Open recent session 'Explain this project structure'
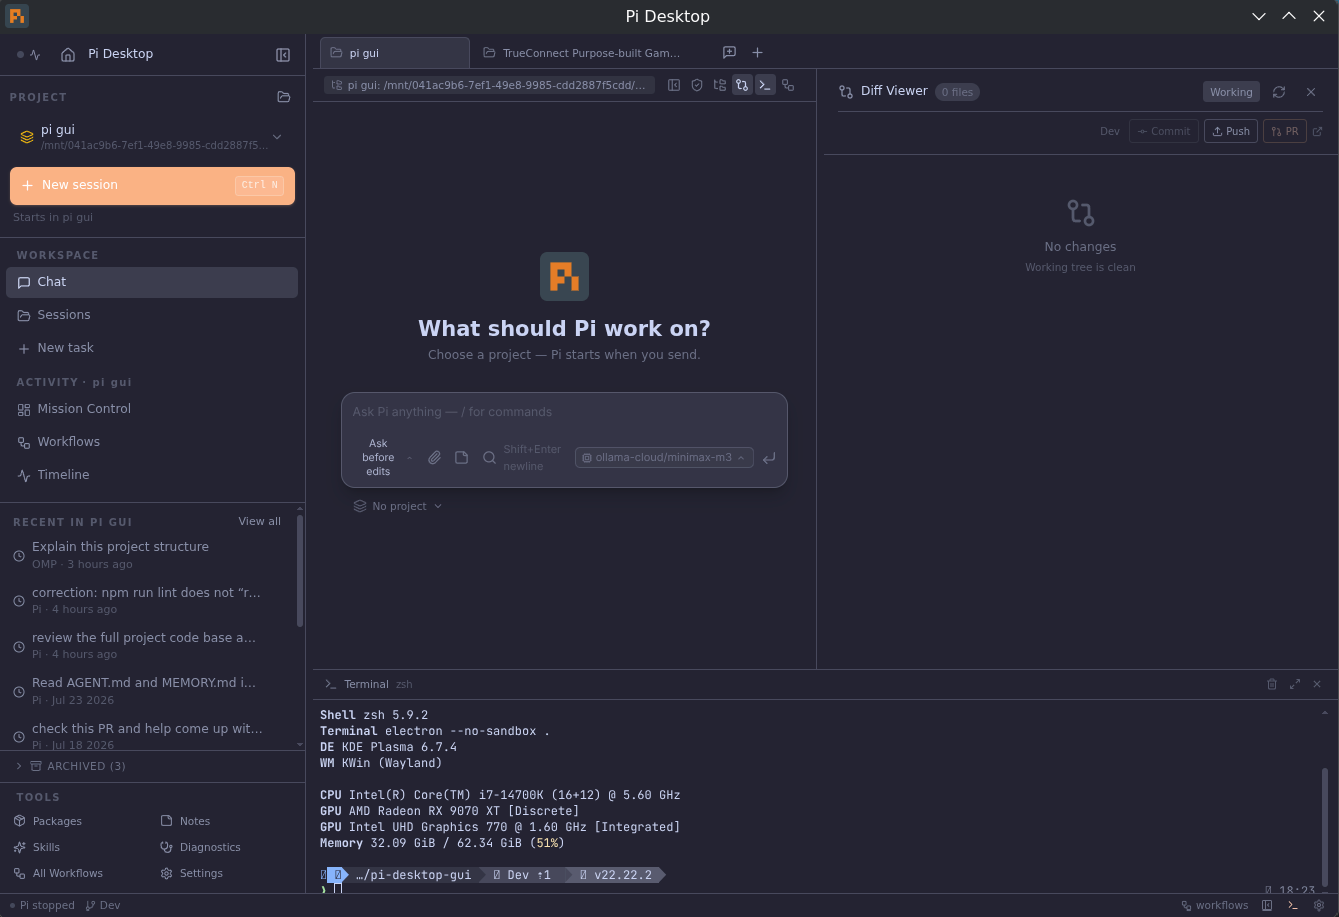Image resolution: width=1339 pixels, height=917 pixels. [x=148, y=555]
